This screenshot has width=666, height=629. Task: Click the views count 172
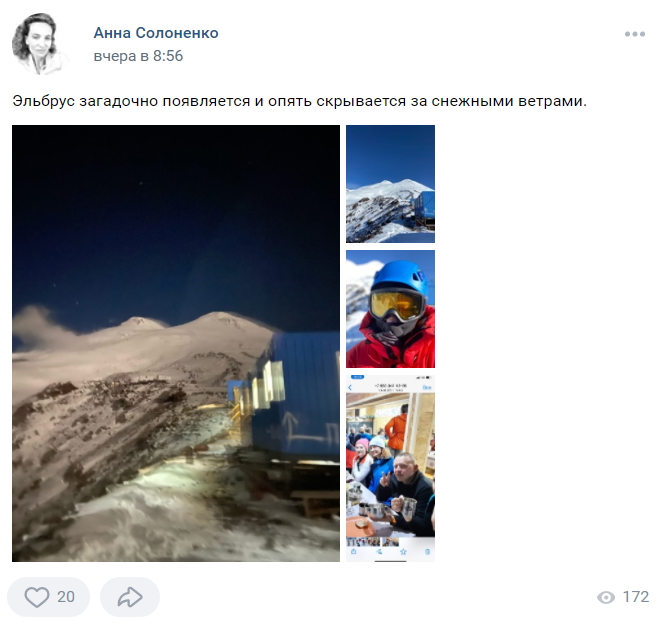(635, 597)
